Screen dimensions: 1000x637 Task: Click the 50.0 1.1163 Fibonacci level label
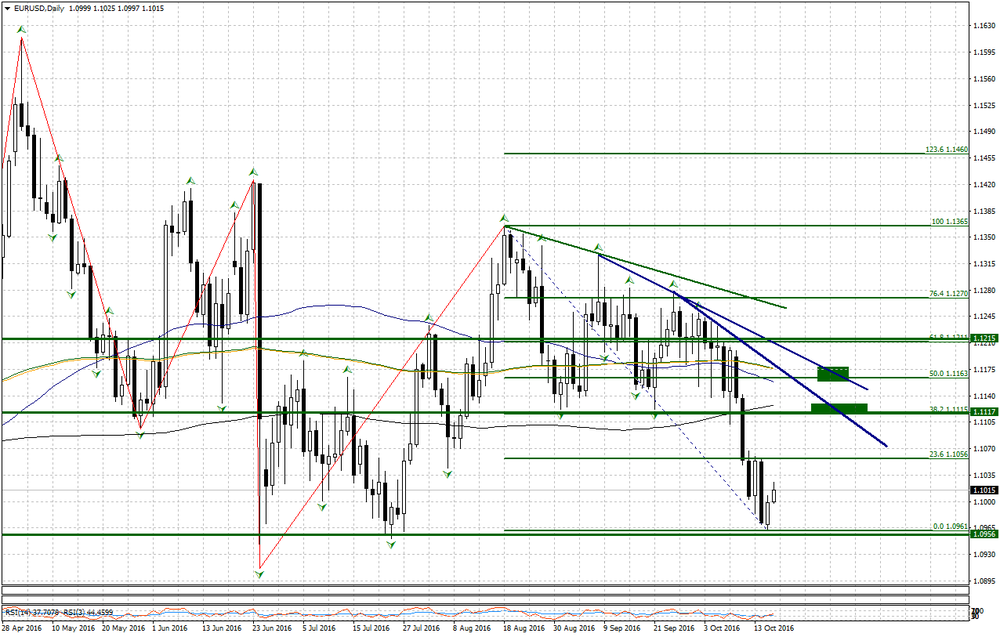(x=946, y=372)
